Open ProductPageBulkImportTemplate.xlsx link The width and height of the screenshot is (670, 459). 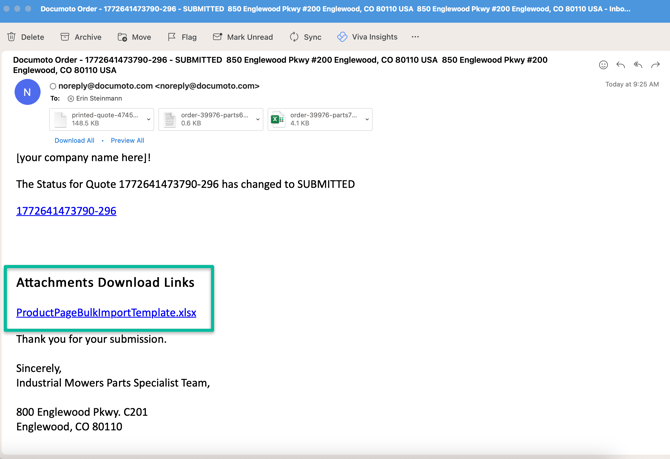pyautogui.click(x=106, y=313)
